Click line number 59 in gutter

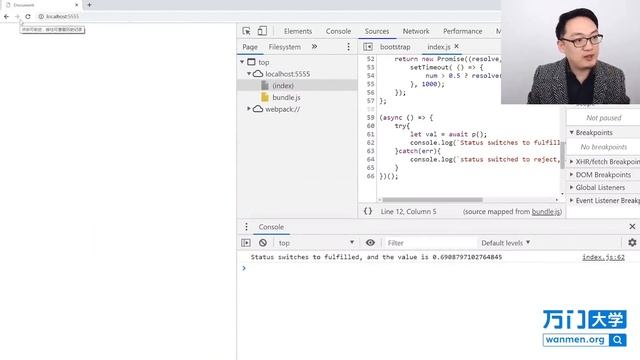(370, 118)
